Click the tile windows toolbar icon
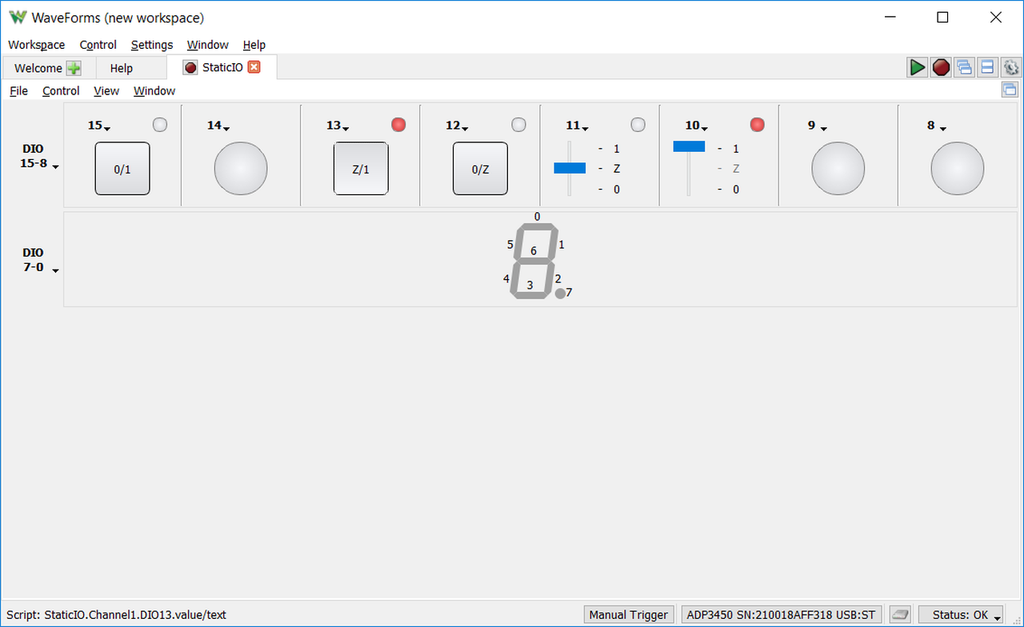Image resolution: width=1024 pixels, height=627 pixels. 987,67
